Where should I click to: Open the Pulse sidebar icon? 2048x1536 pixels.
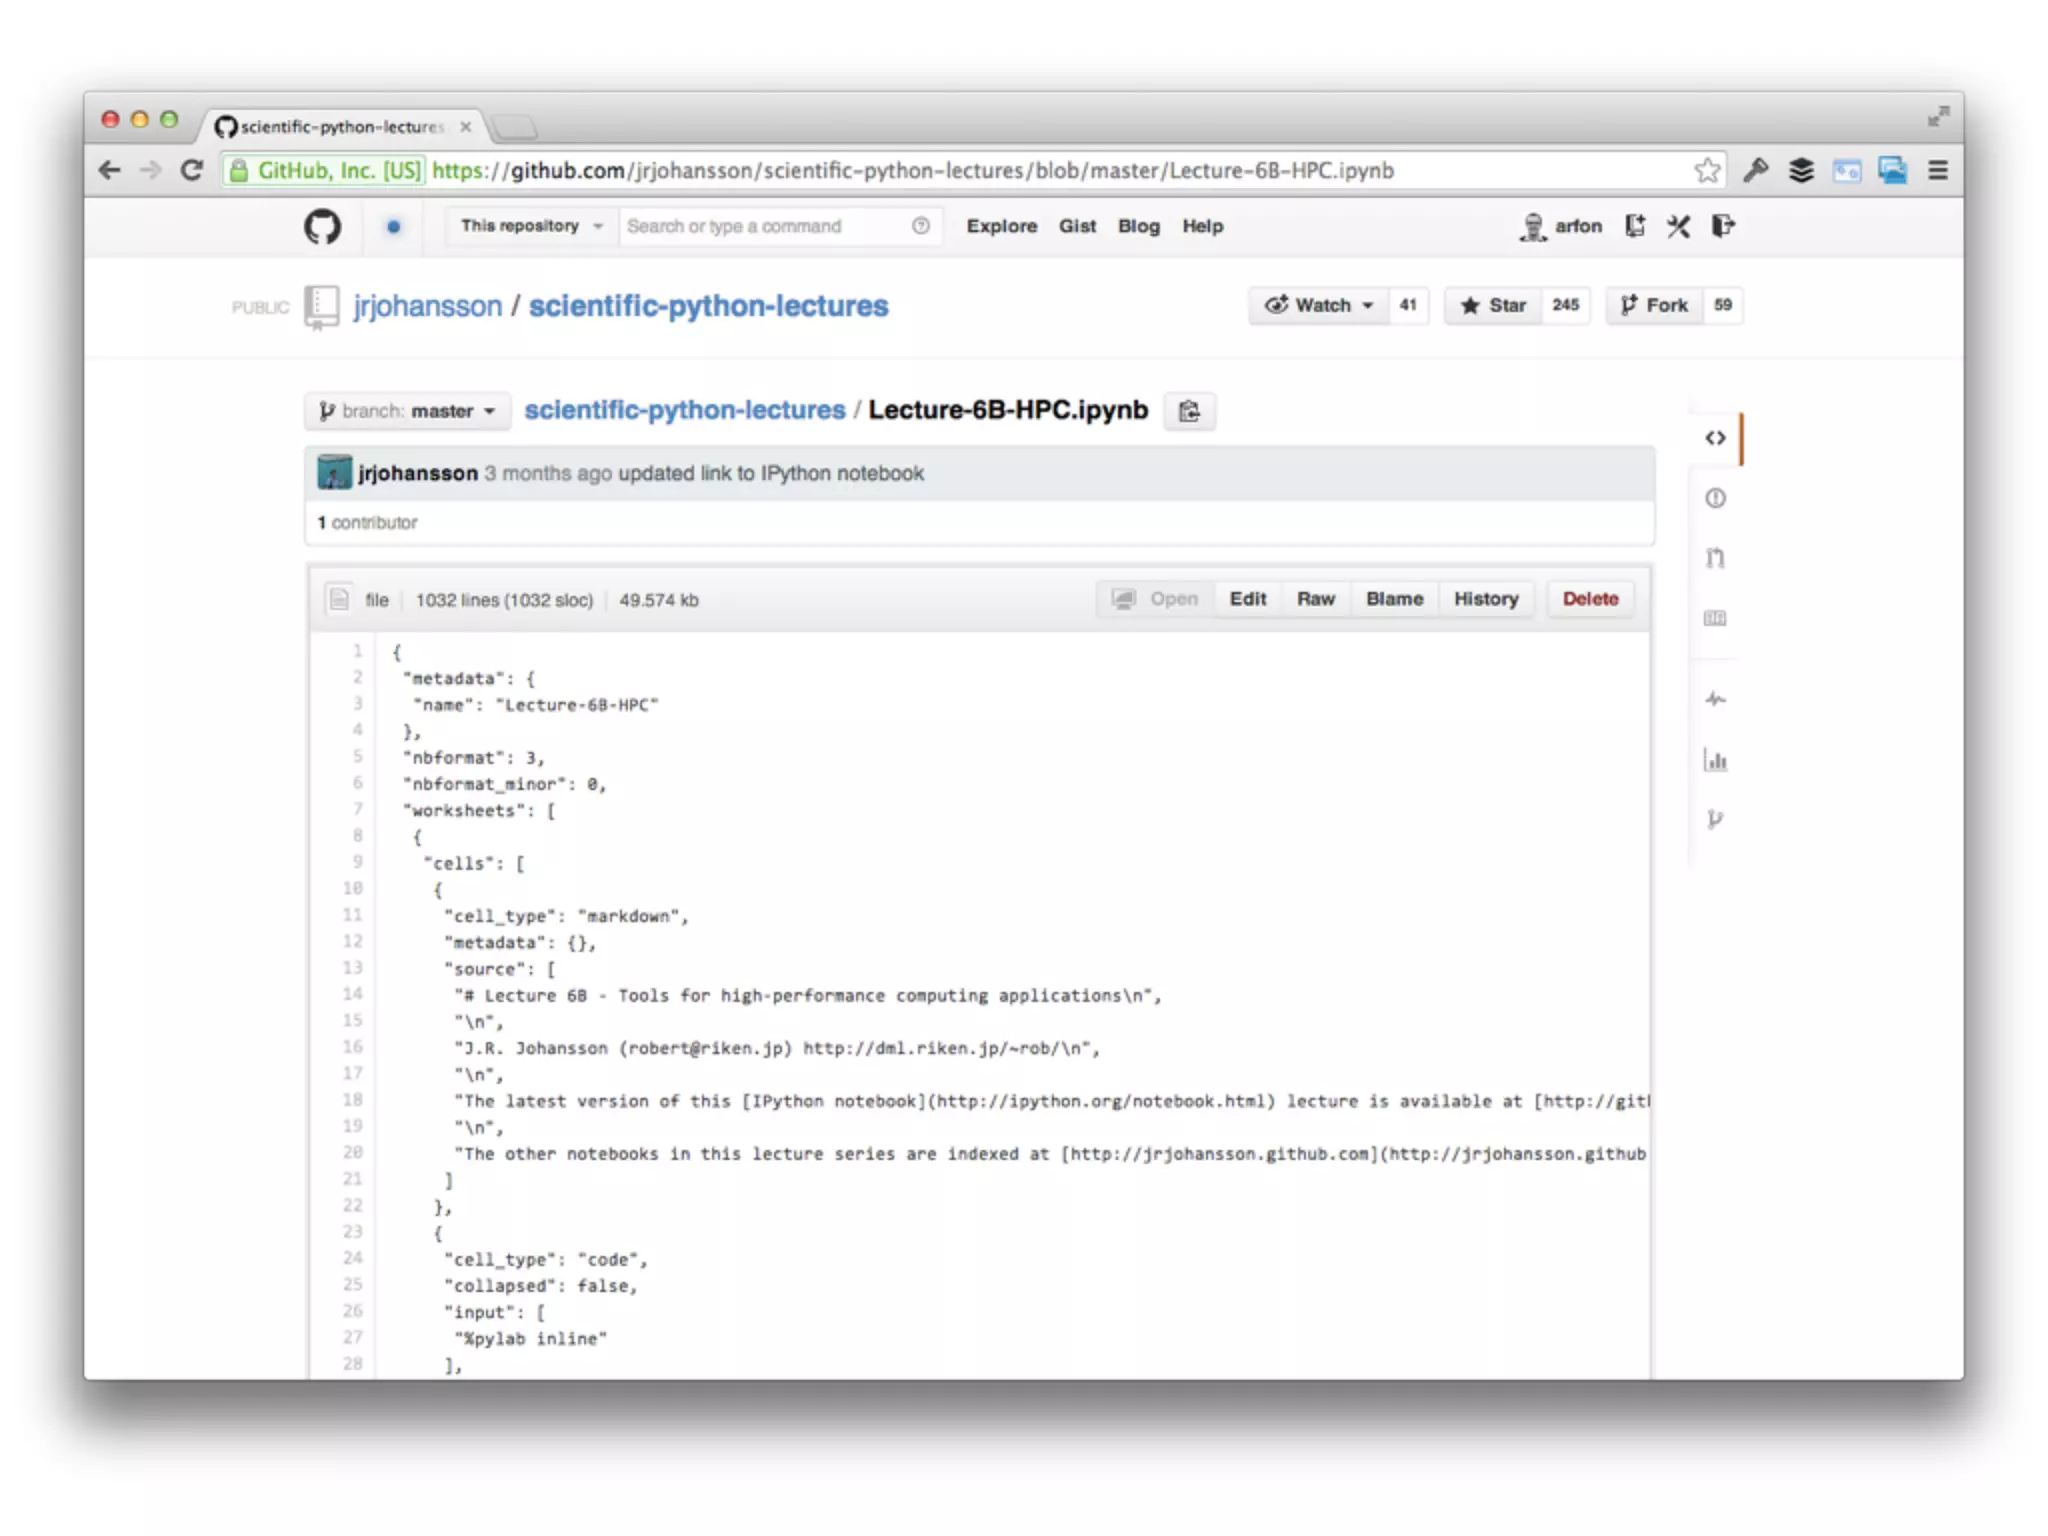[x=1715, y=699]
